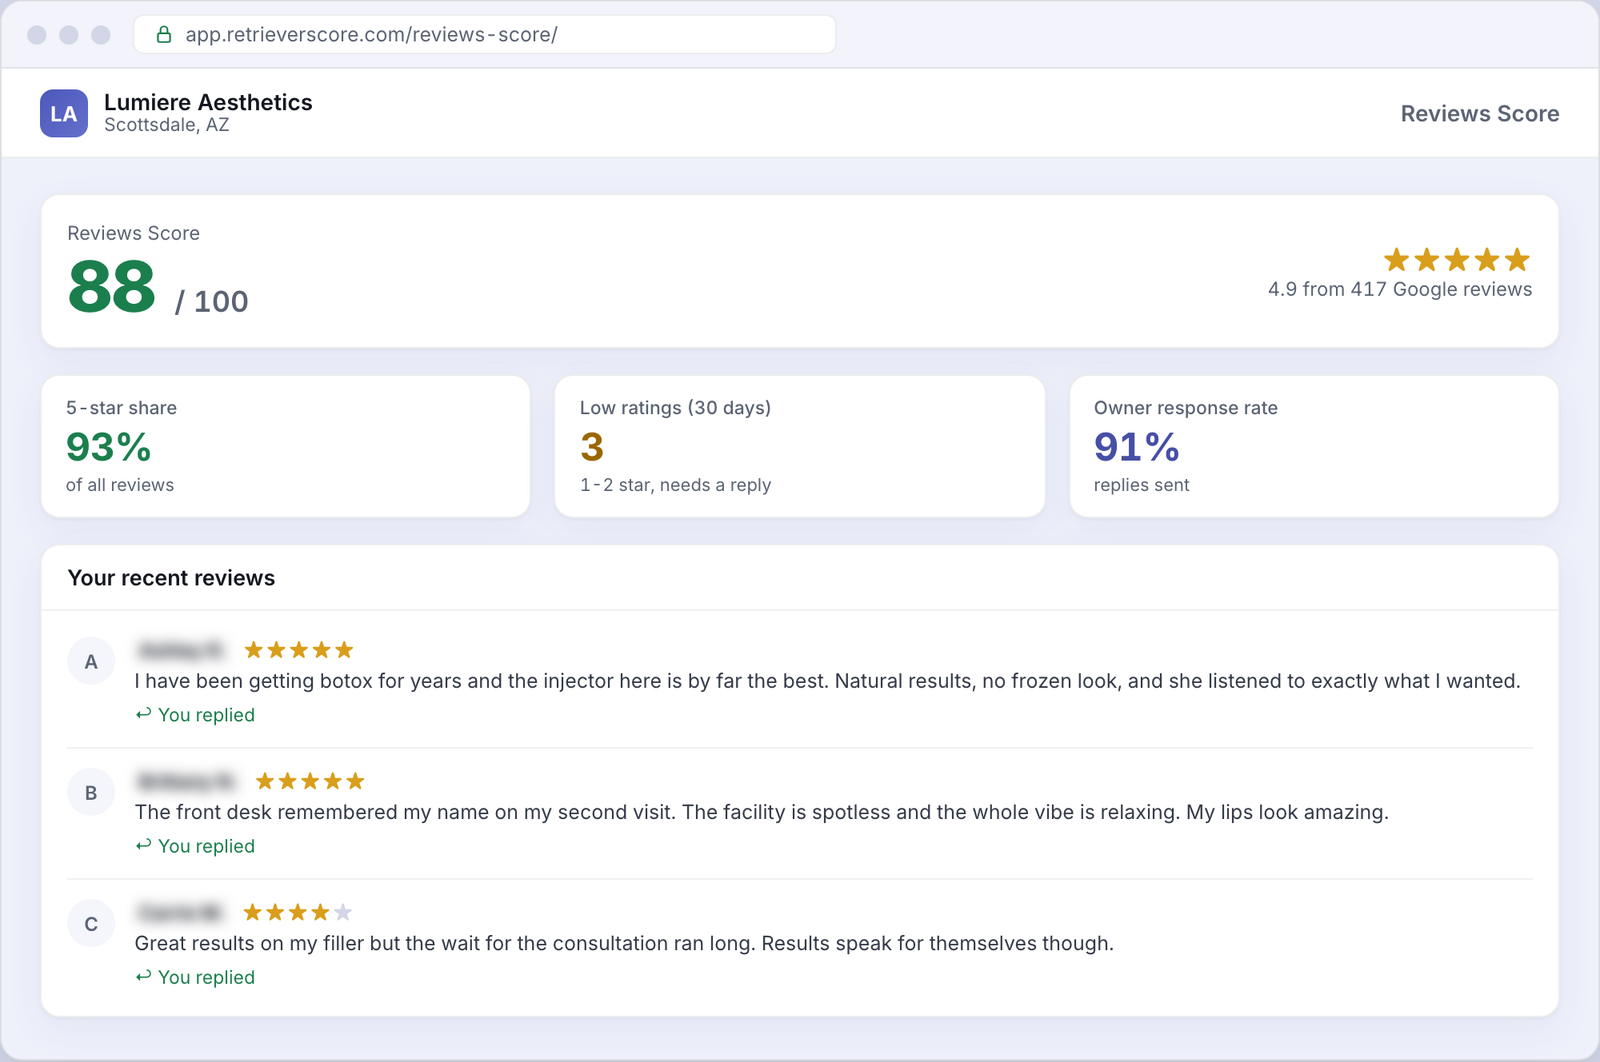This screenshot has height=1062, width=1600.
Task: Click the '/ 100' score denominator
Action: 211,301
